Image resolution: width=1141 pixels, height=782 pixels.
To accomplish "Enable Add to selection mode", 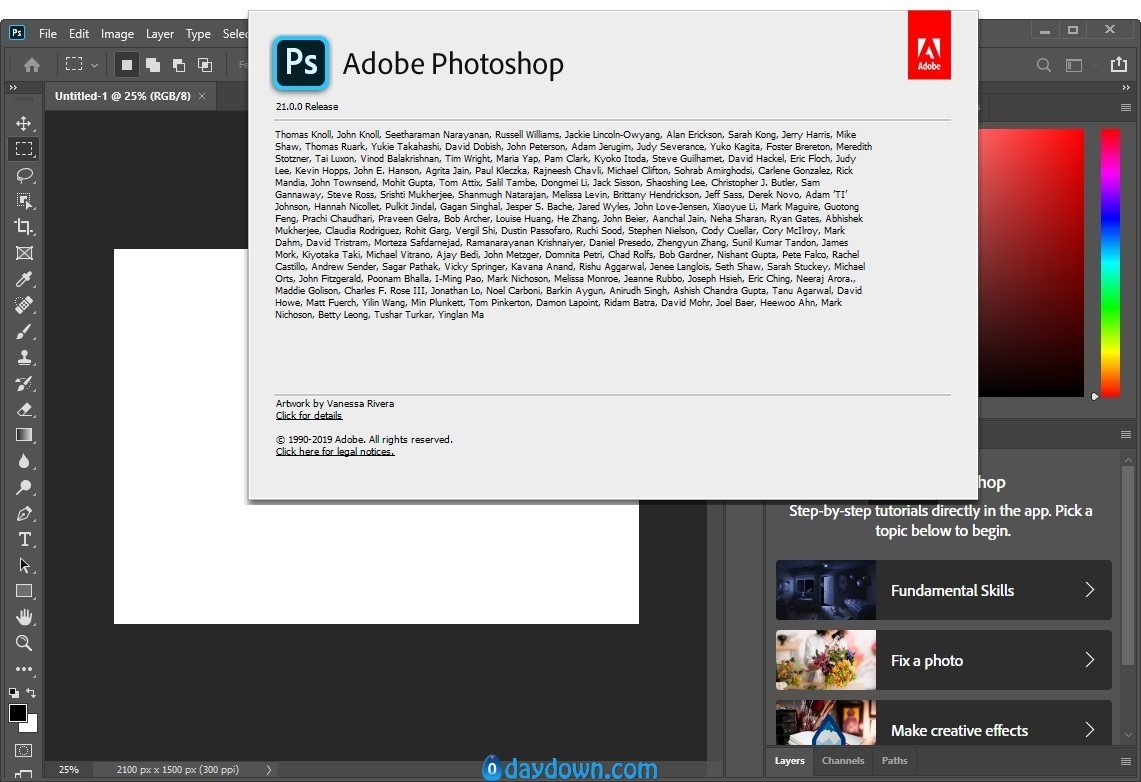I will 153,65.
